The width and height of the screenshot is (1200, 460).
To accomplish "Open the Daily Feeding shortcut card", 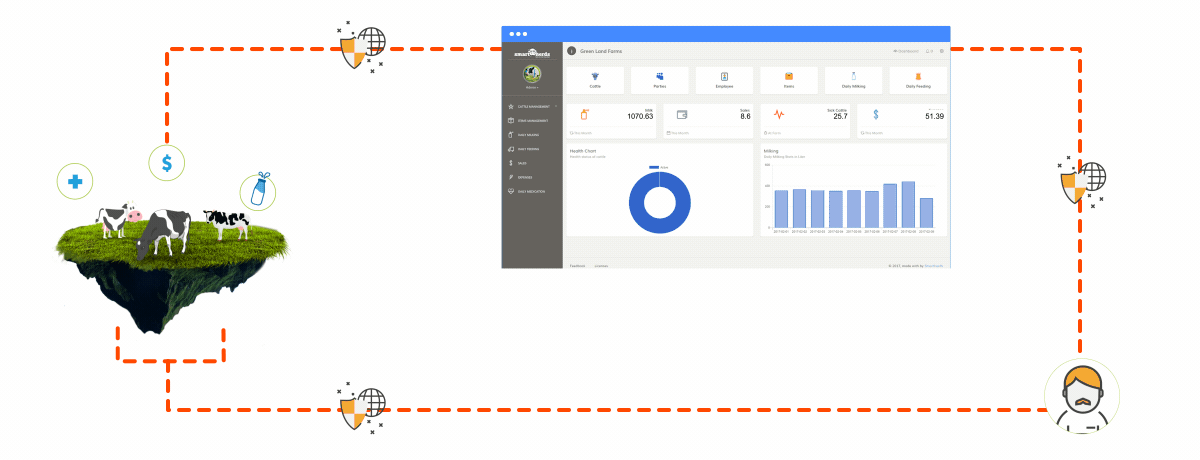I will [x=918, y=80].
